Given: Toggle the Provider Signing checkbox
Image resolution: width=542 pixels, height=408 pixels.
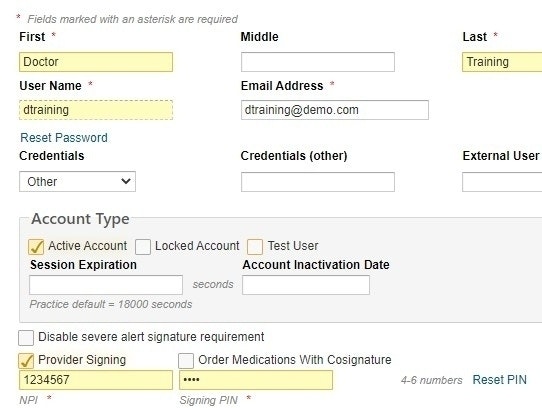Looking at the screenshot, I should 26,361.
